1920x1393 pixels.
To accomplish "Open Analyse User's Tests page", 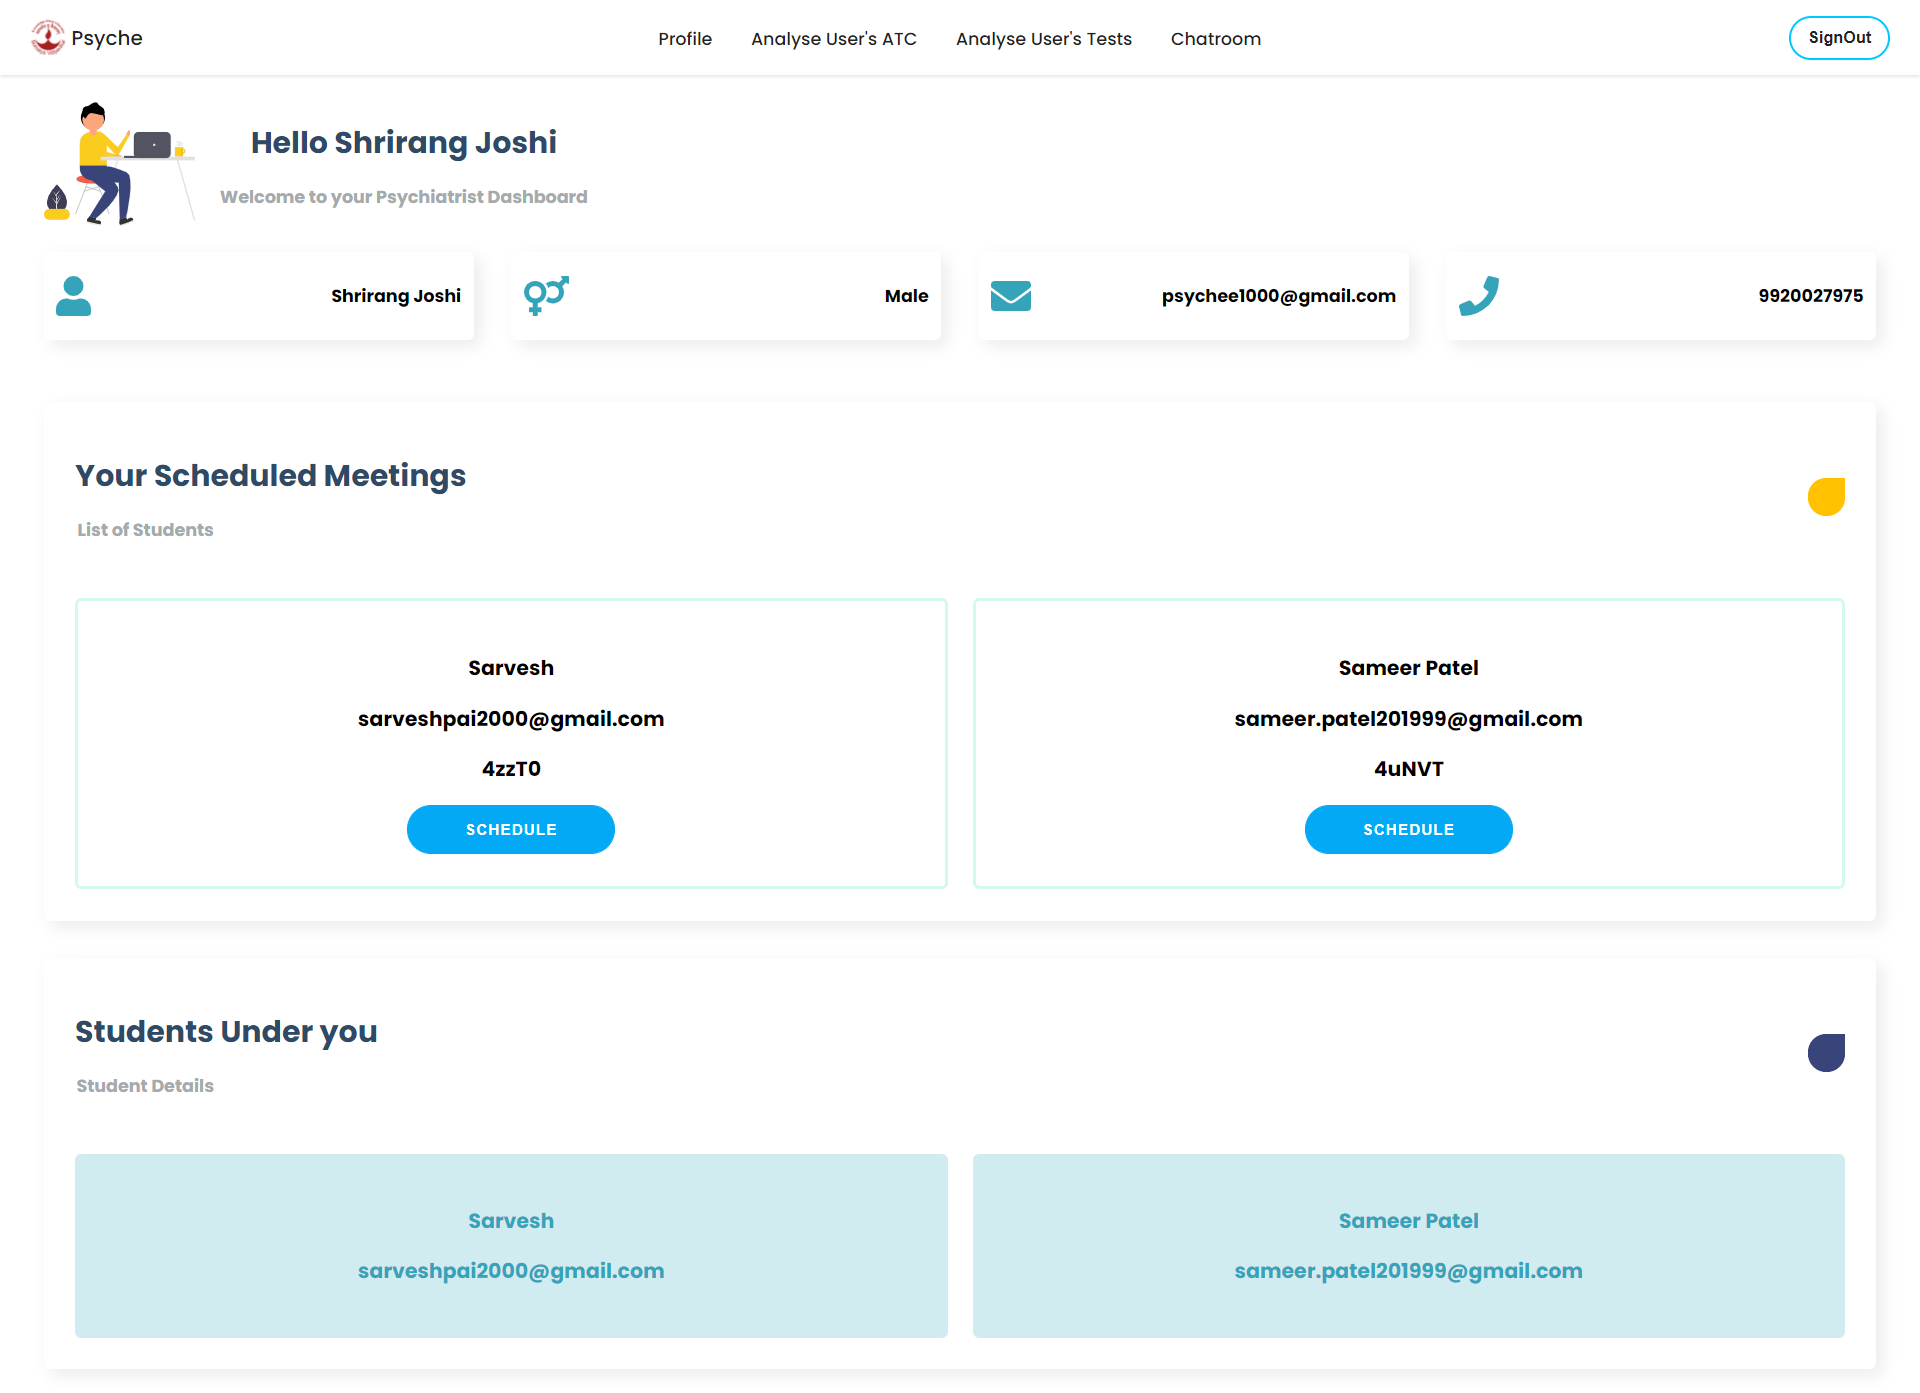I will click(1044, 39).
